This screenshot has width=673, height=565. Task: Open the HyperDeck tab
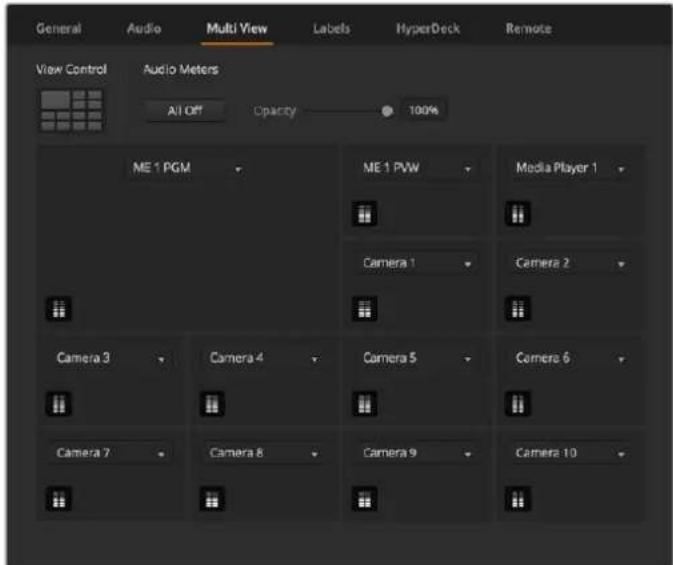[x=428, y=29]
